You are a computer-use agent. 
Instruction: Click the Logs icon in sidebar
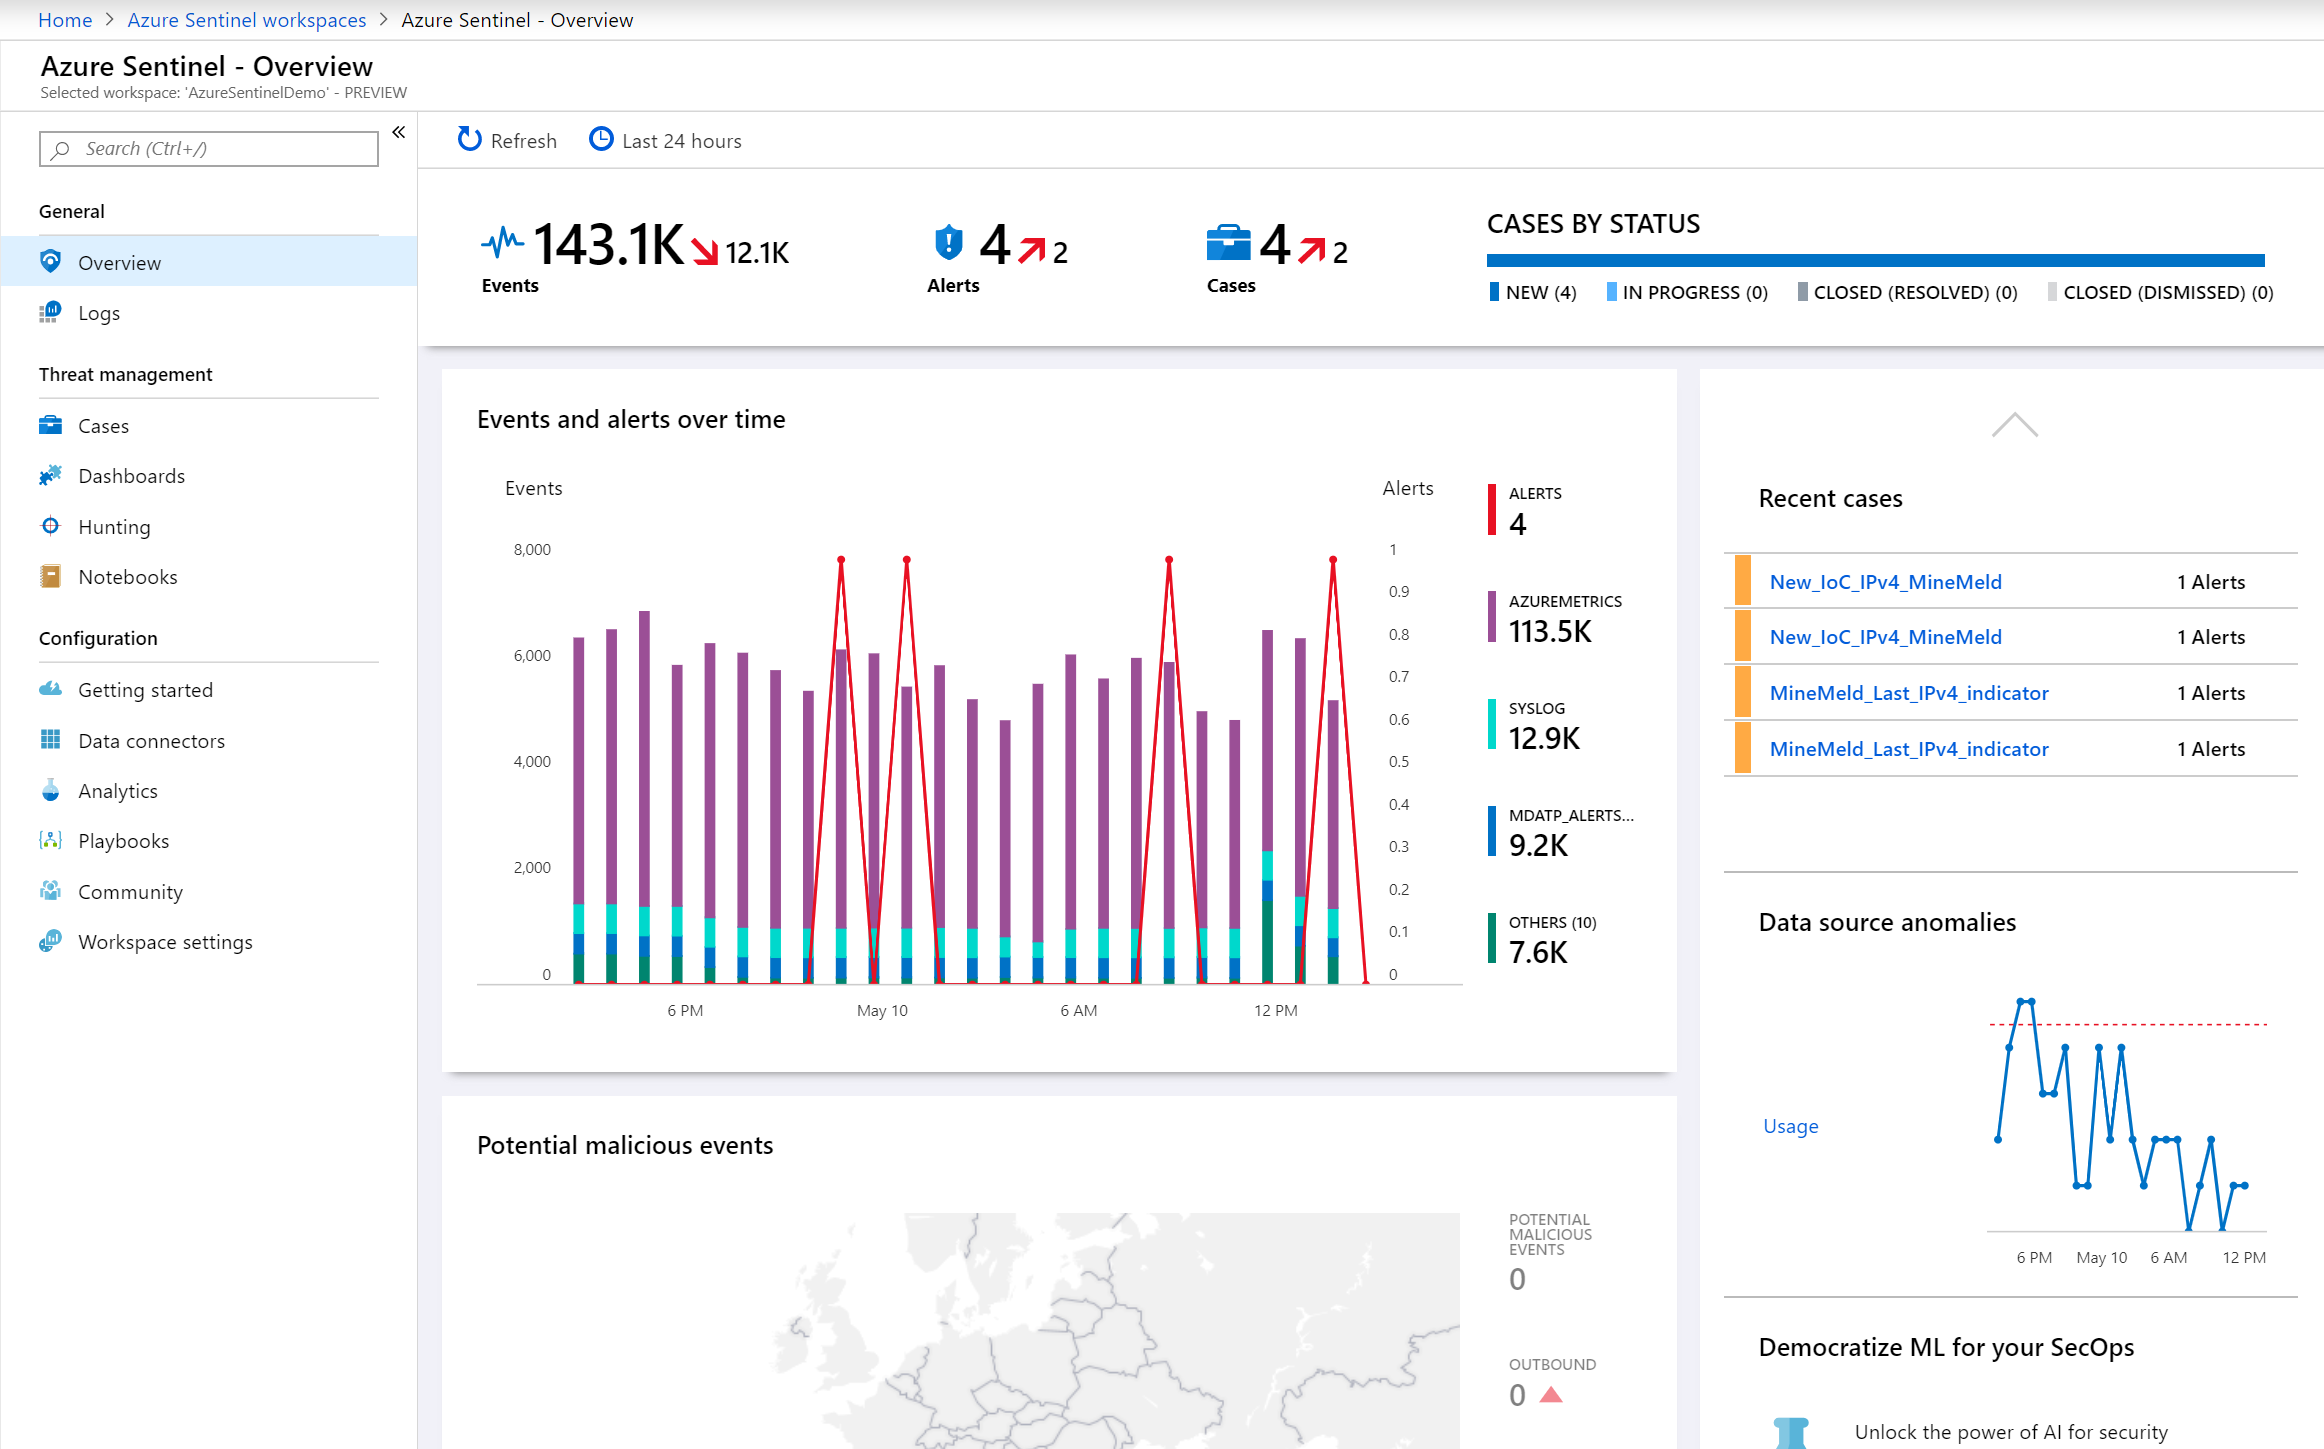click(50, 313)
